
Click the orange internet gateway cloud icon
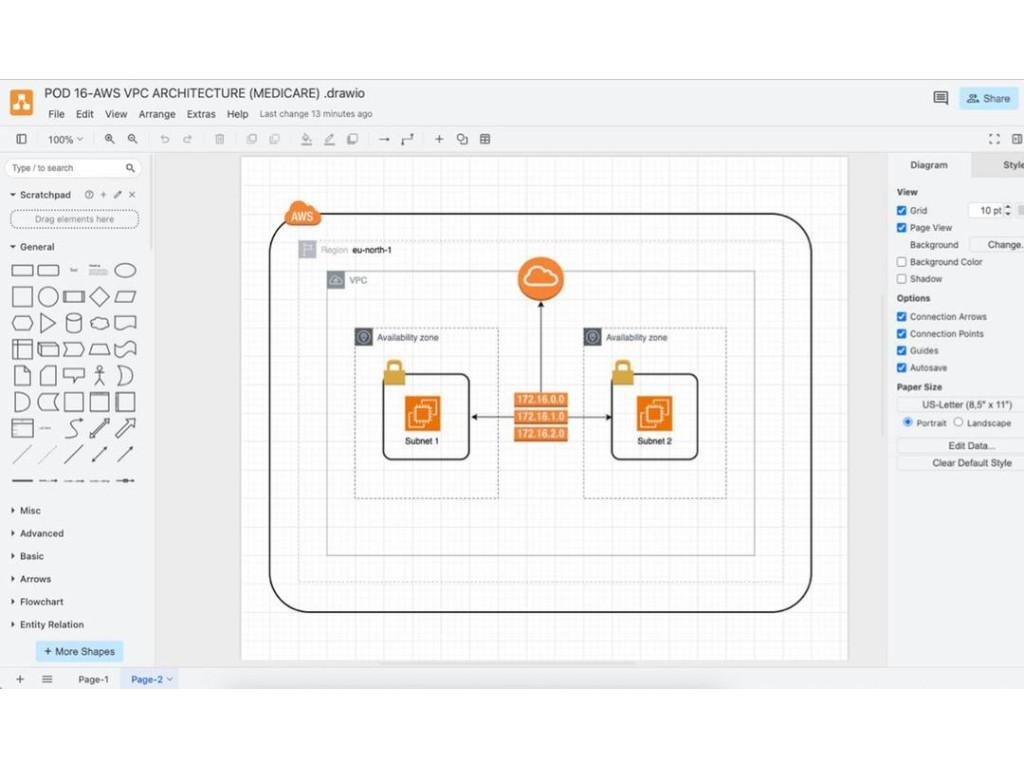[x=541, y=279]
